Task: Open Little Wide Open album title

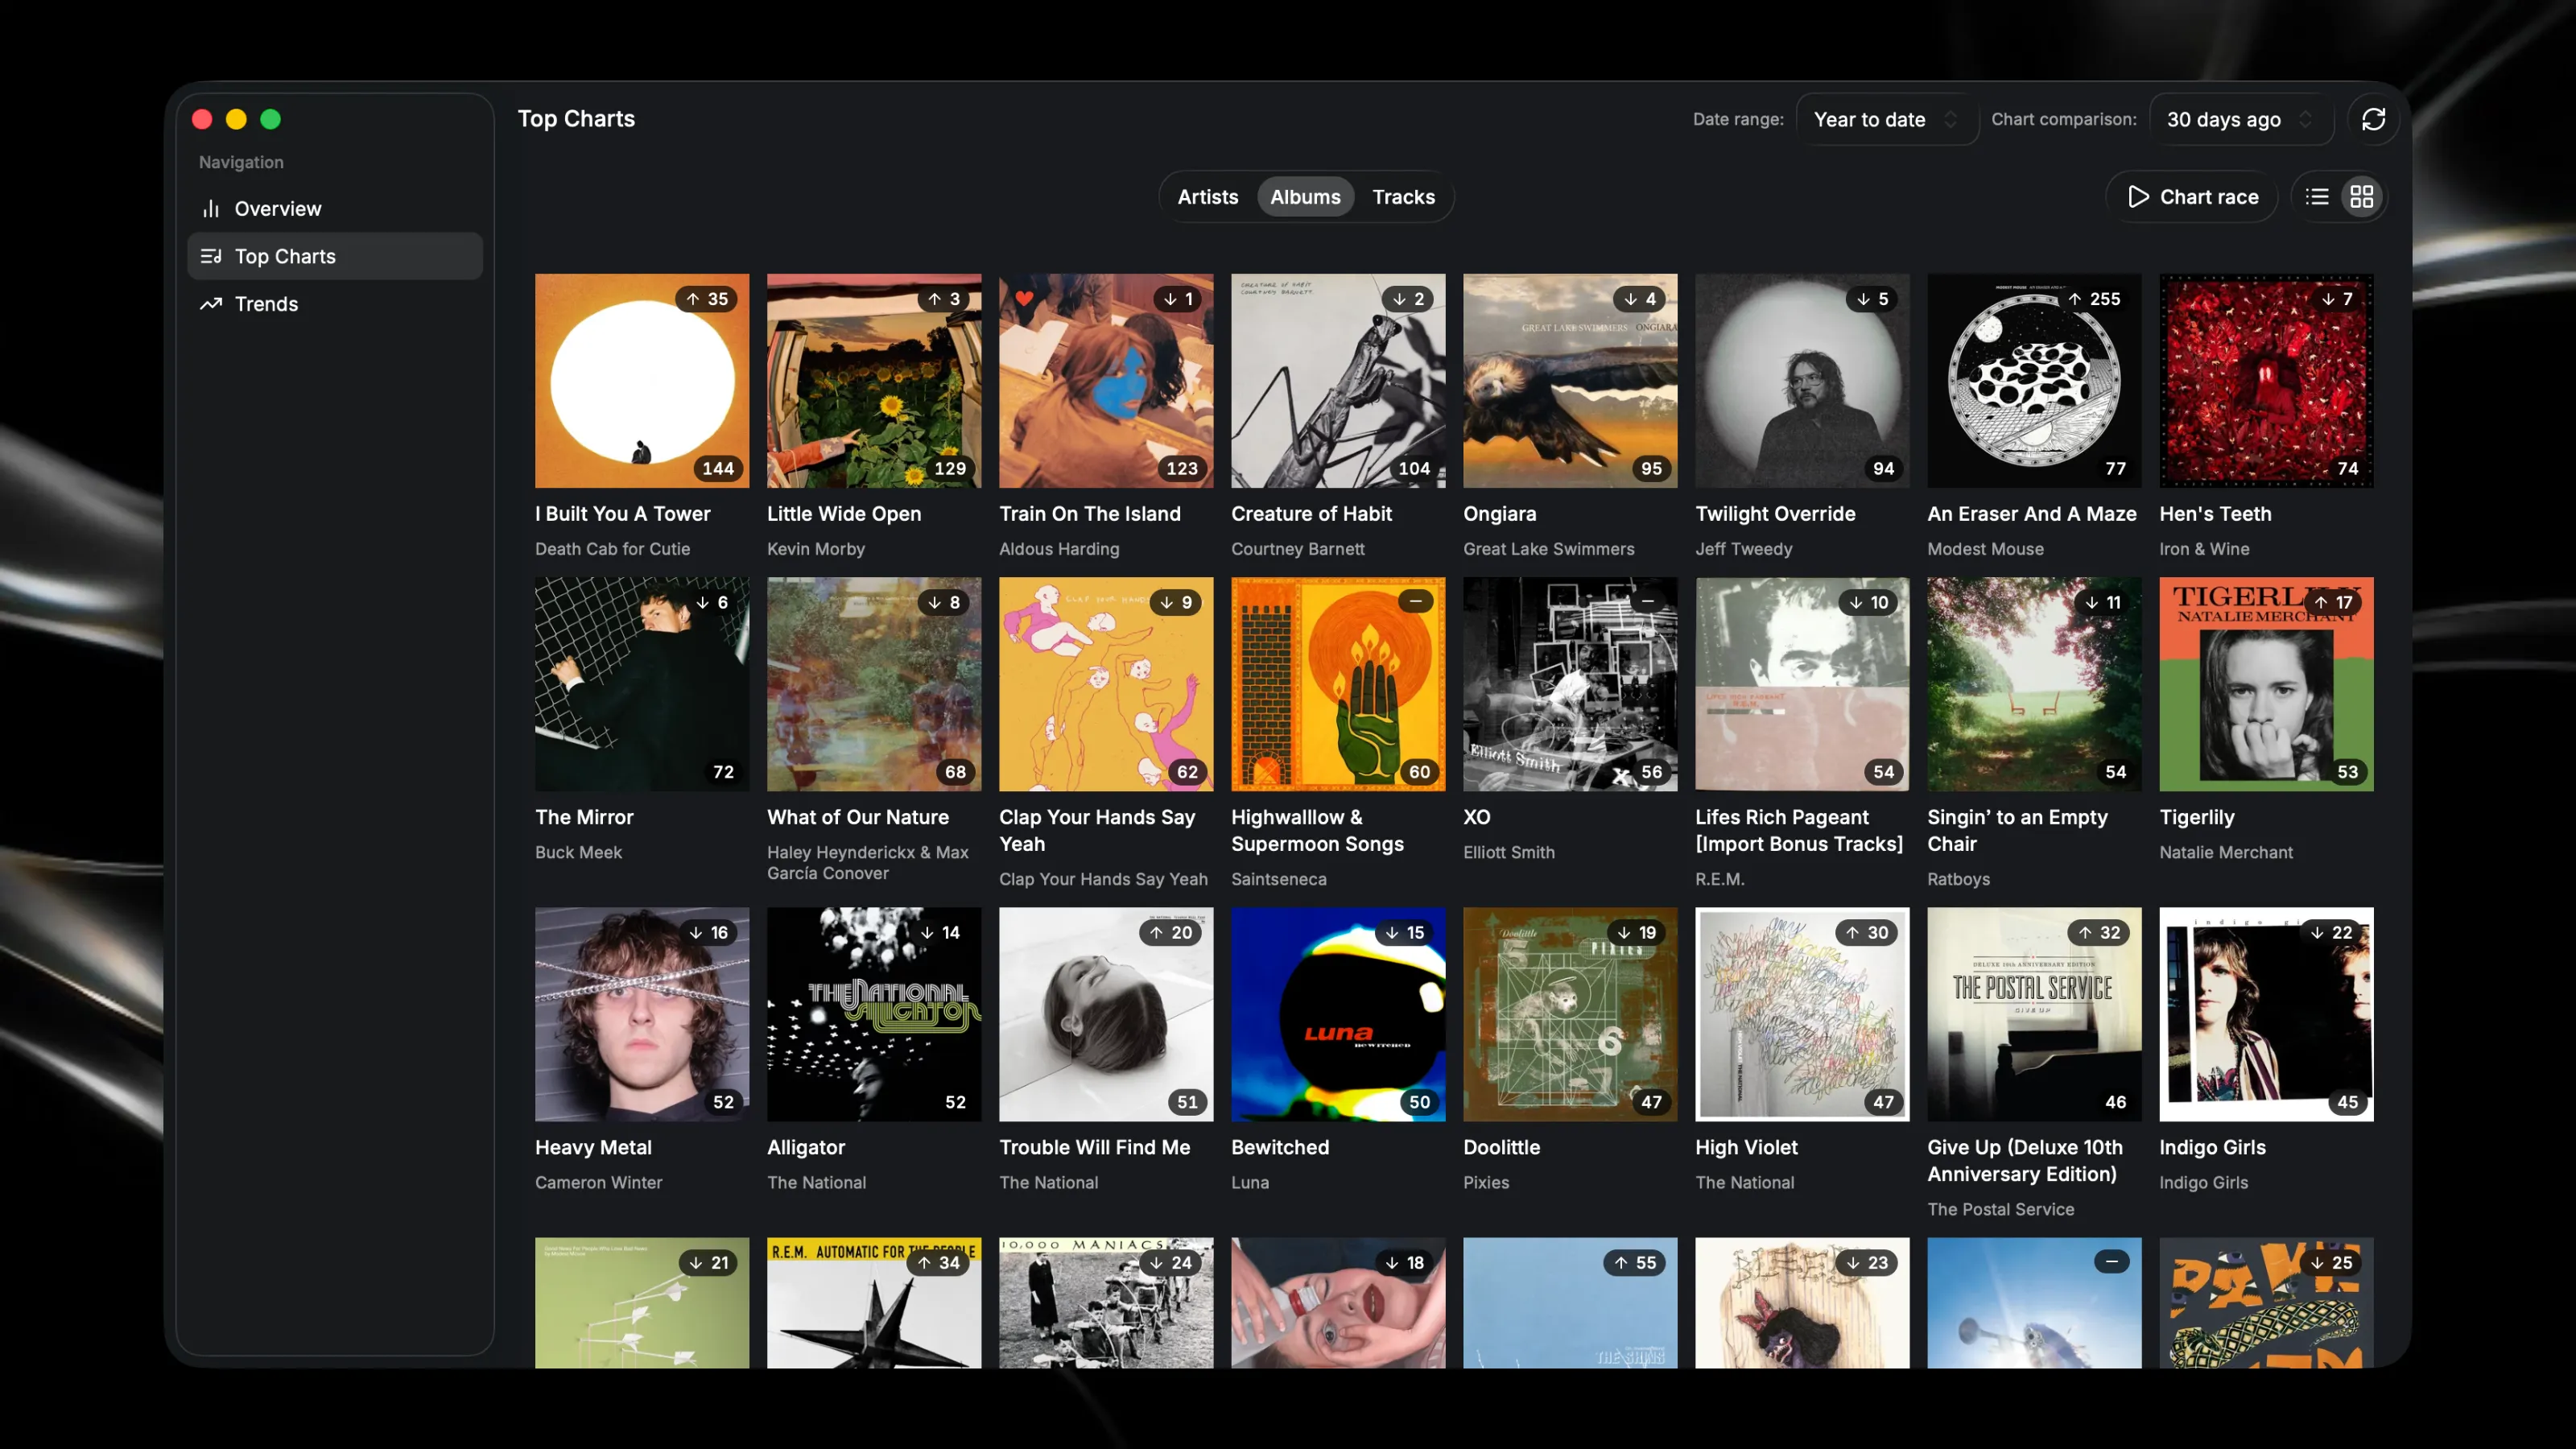Action: pyautogui.click(x=844, y=513)
